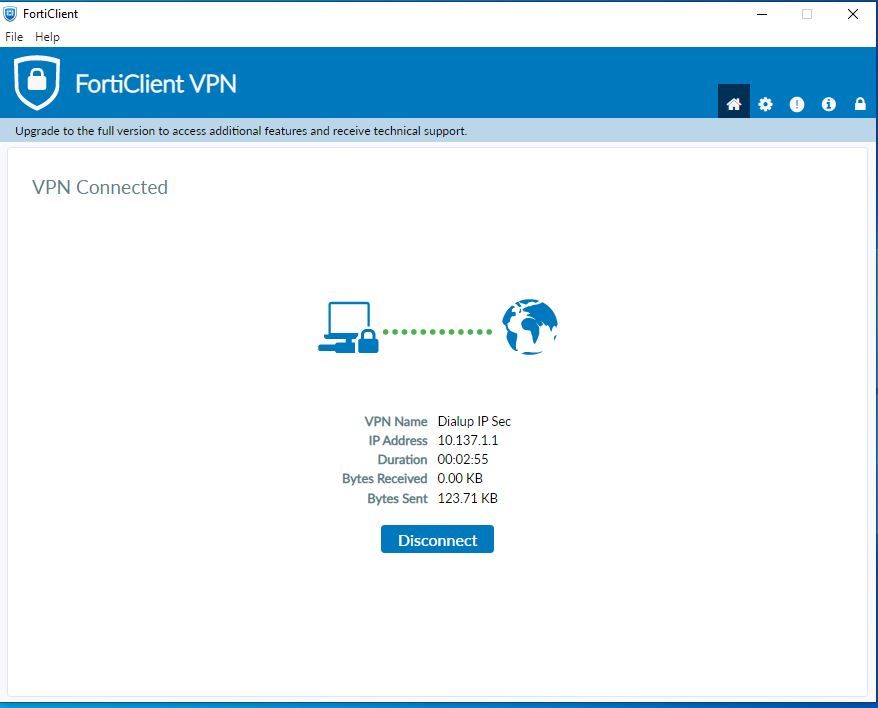
Task: Select the duration value 00:02:55
Action: 463,459
